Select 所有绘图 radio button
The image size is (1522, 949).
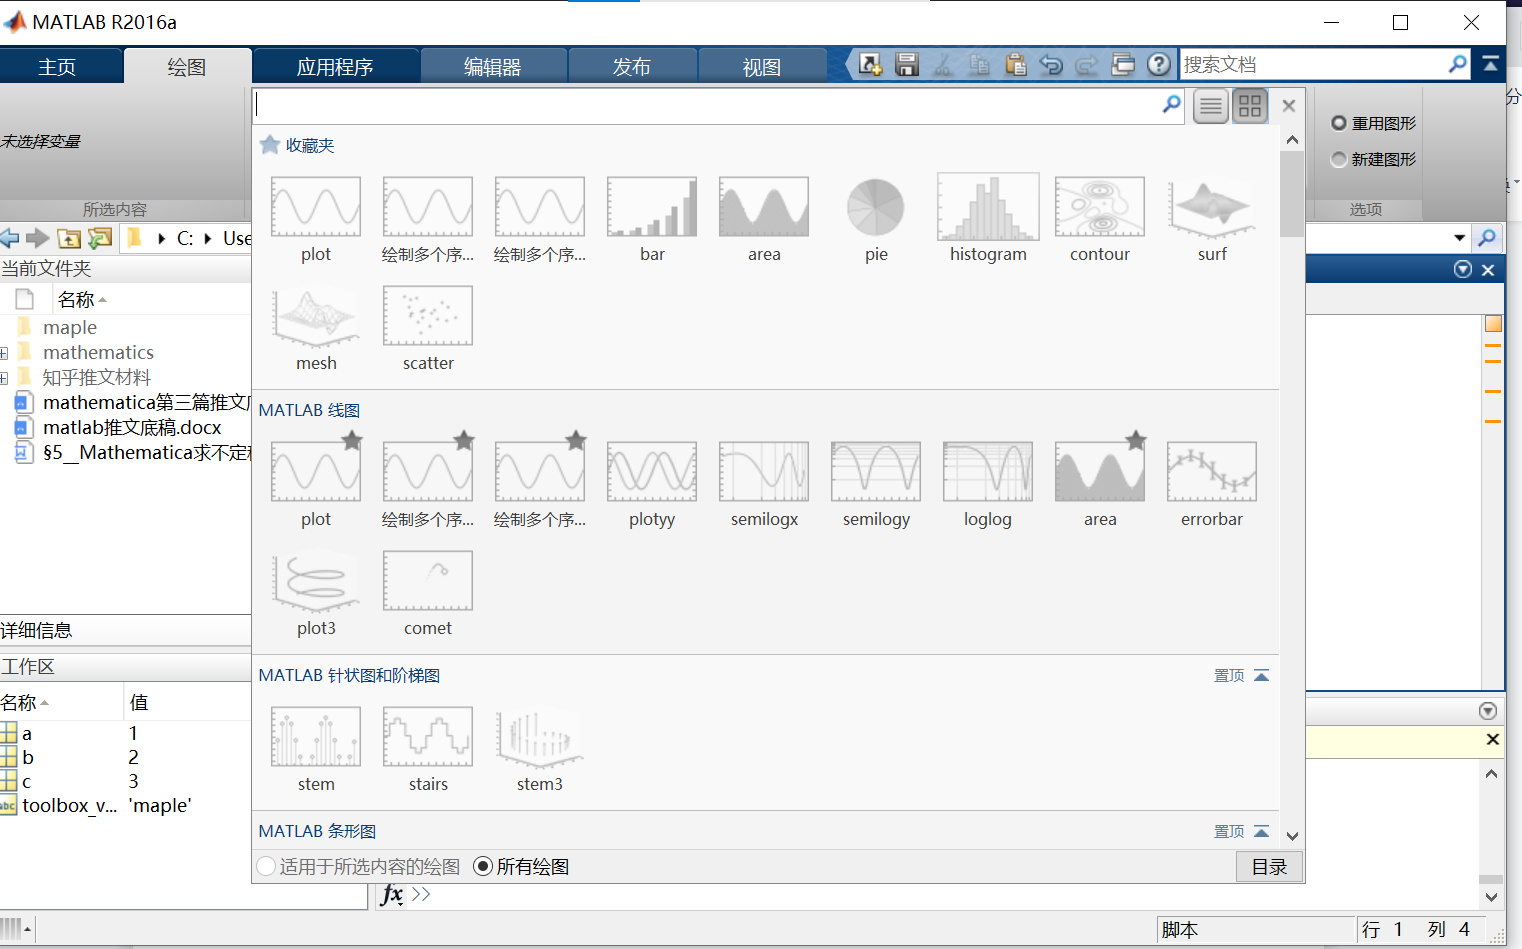(483, 866)
